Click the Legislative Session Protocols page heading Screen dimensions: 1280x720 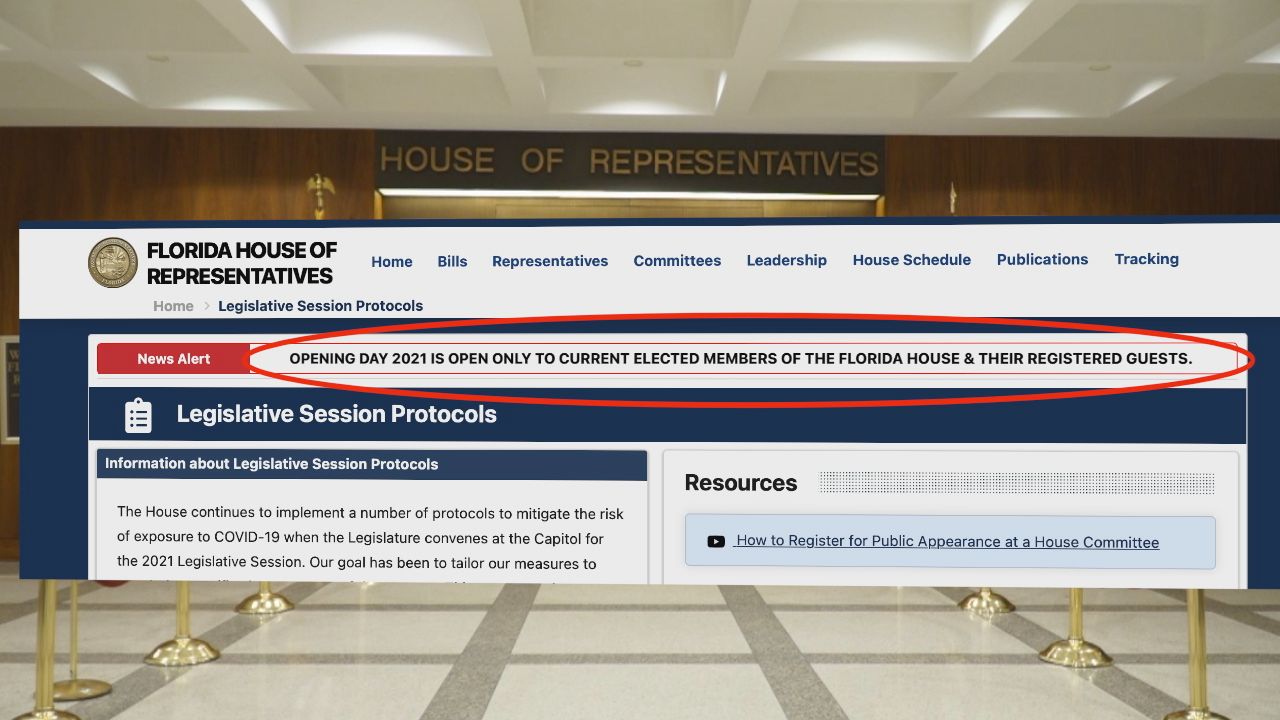pos(337,414)
